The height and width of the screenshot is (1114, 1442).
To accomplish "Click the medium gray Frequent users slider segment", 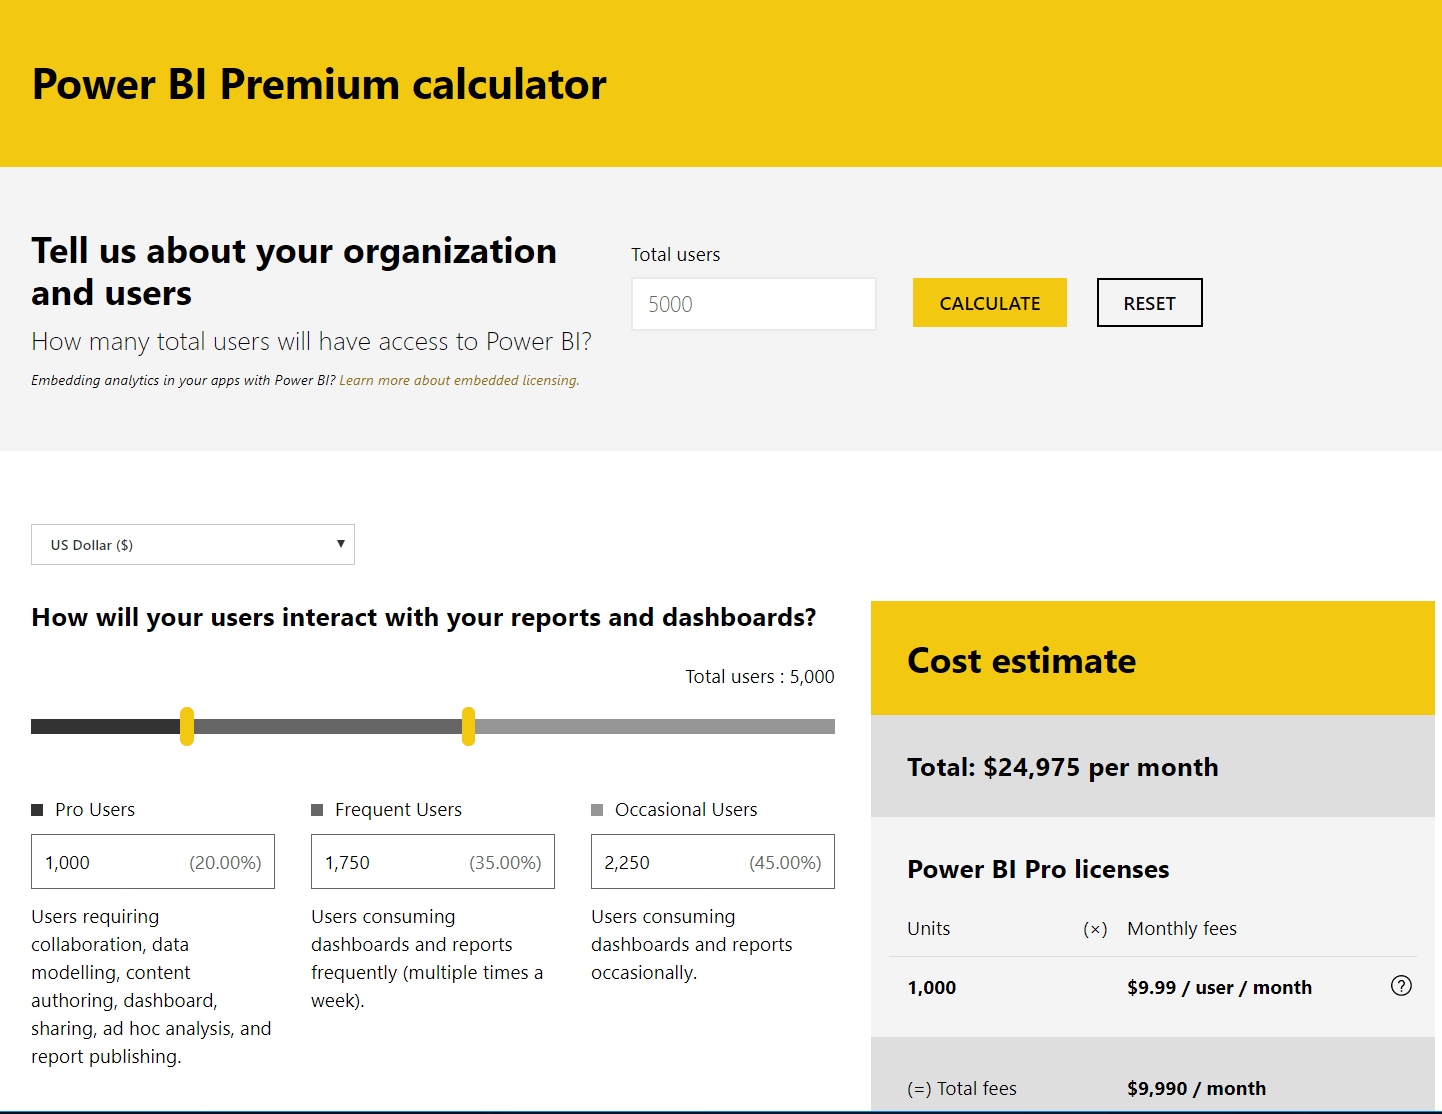I will pos(328,726).
